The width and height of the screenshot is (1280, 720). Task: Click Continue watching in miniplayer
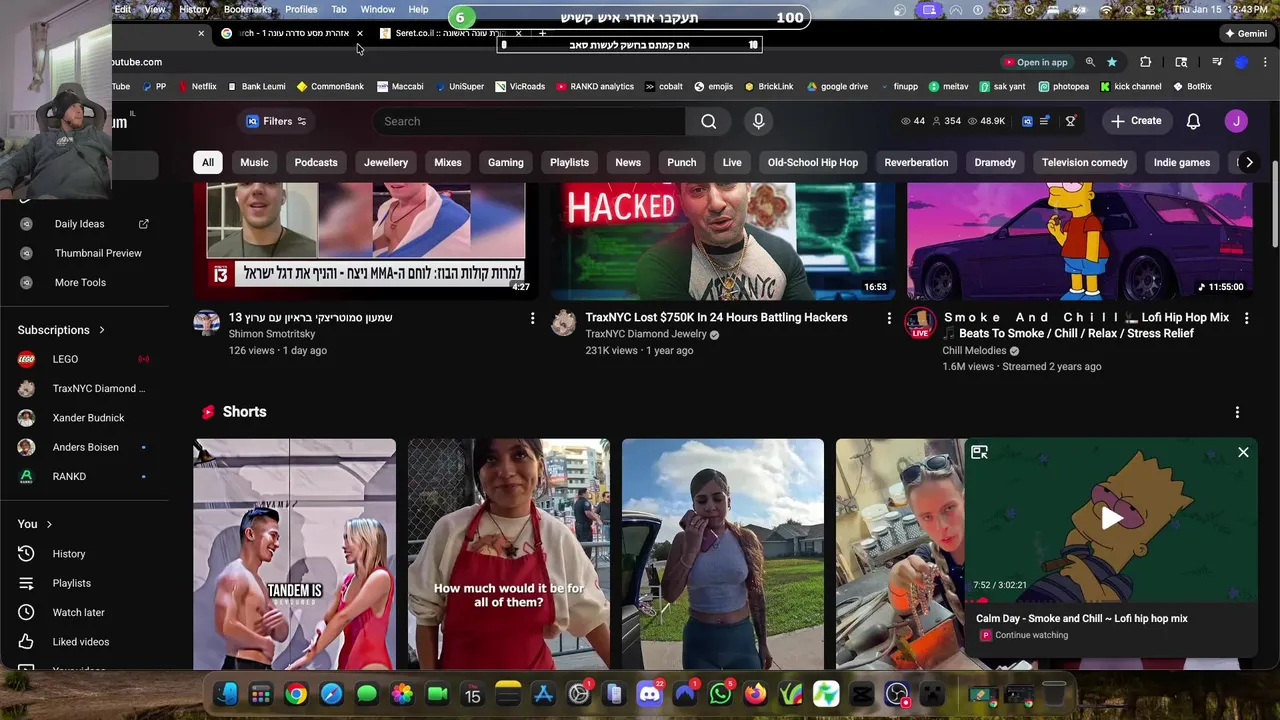point(1031,635)
